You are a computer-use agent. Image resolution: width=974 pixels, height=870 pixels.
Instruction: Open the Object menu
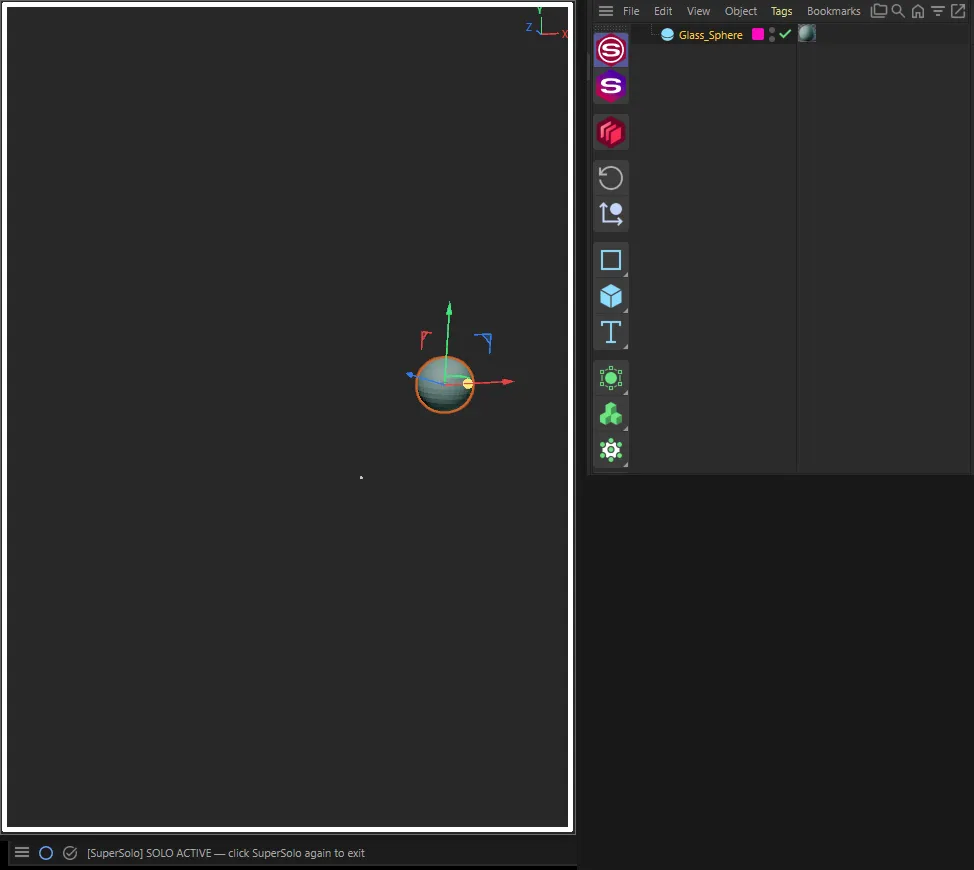(740, 11)
